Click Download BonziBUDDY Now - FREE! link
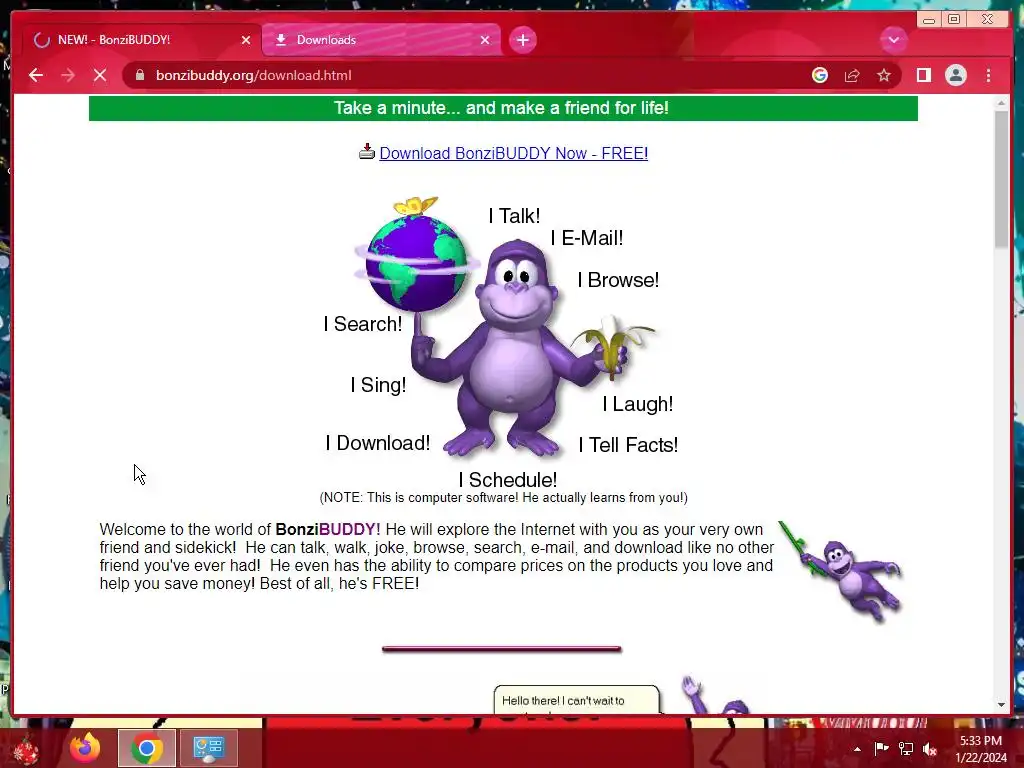 [513, 153]
